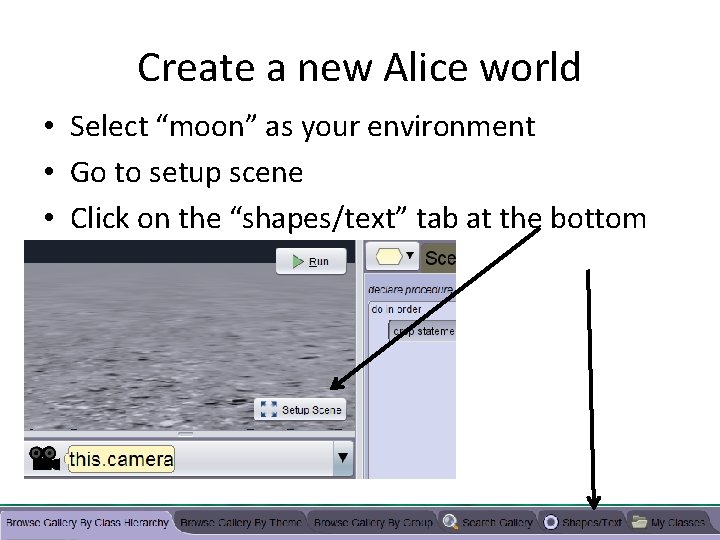Click the green play triangle icon
The image size is (720, 540).
coord(298,261)
